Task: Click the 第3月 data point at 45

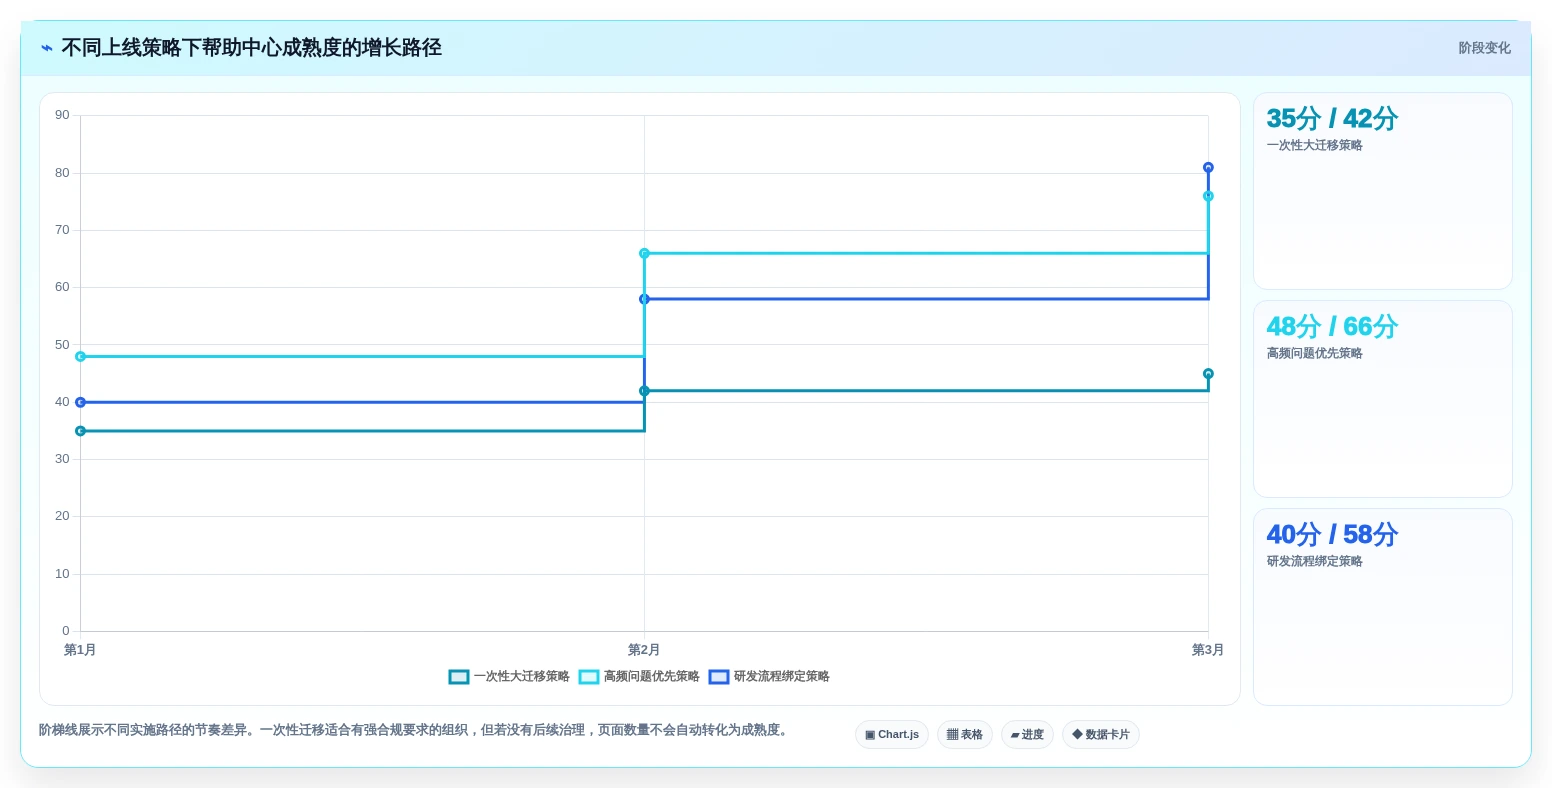Action: (x=1208, y=374)
